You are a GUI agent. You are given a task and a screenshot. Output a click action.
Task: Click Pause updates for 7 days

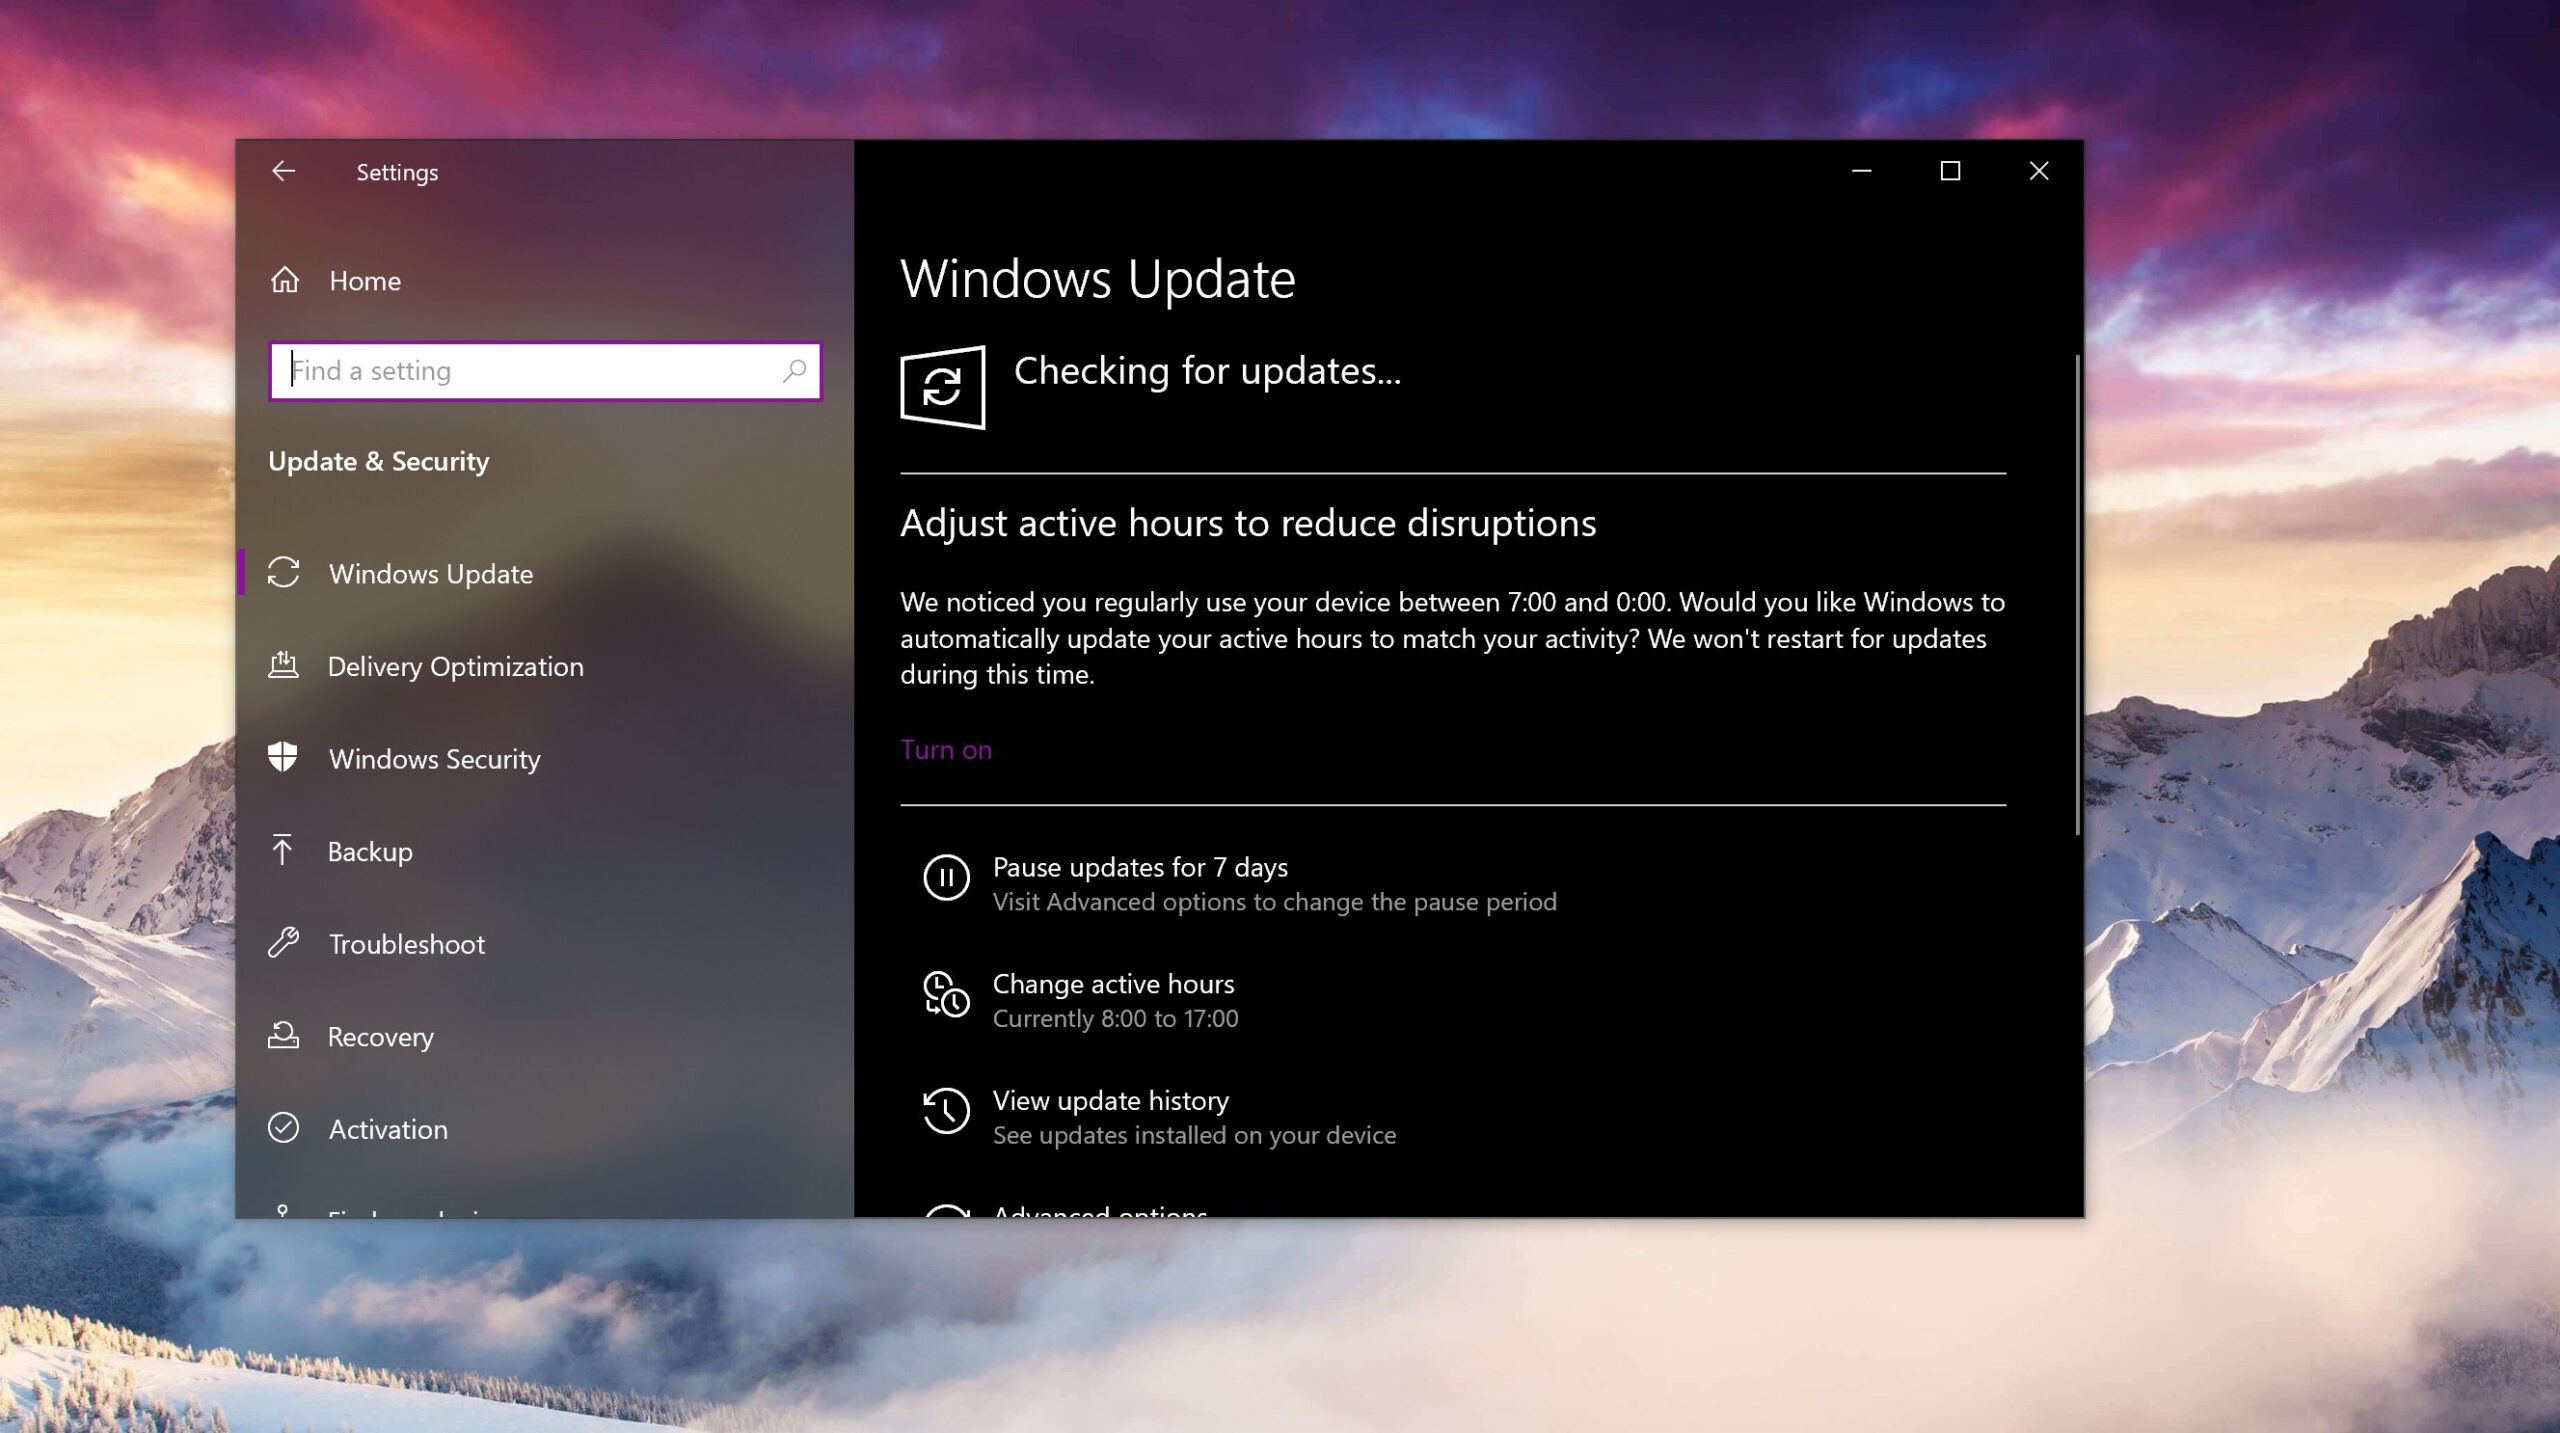[x=1140, y=867]
